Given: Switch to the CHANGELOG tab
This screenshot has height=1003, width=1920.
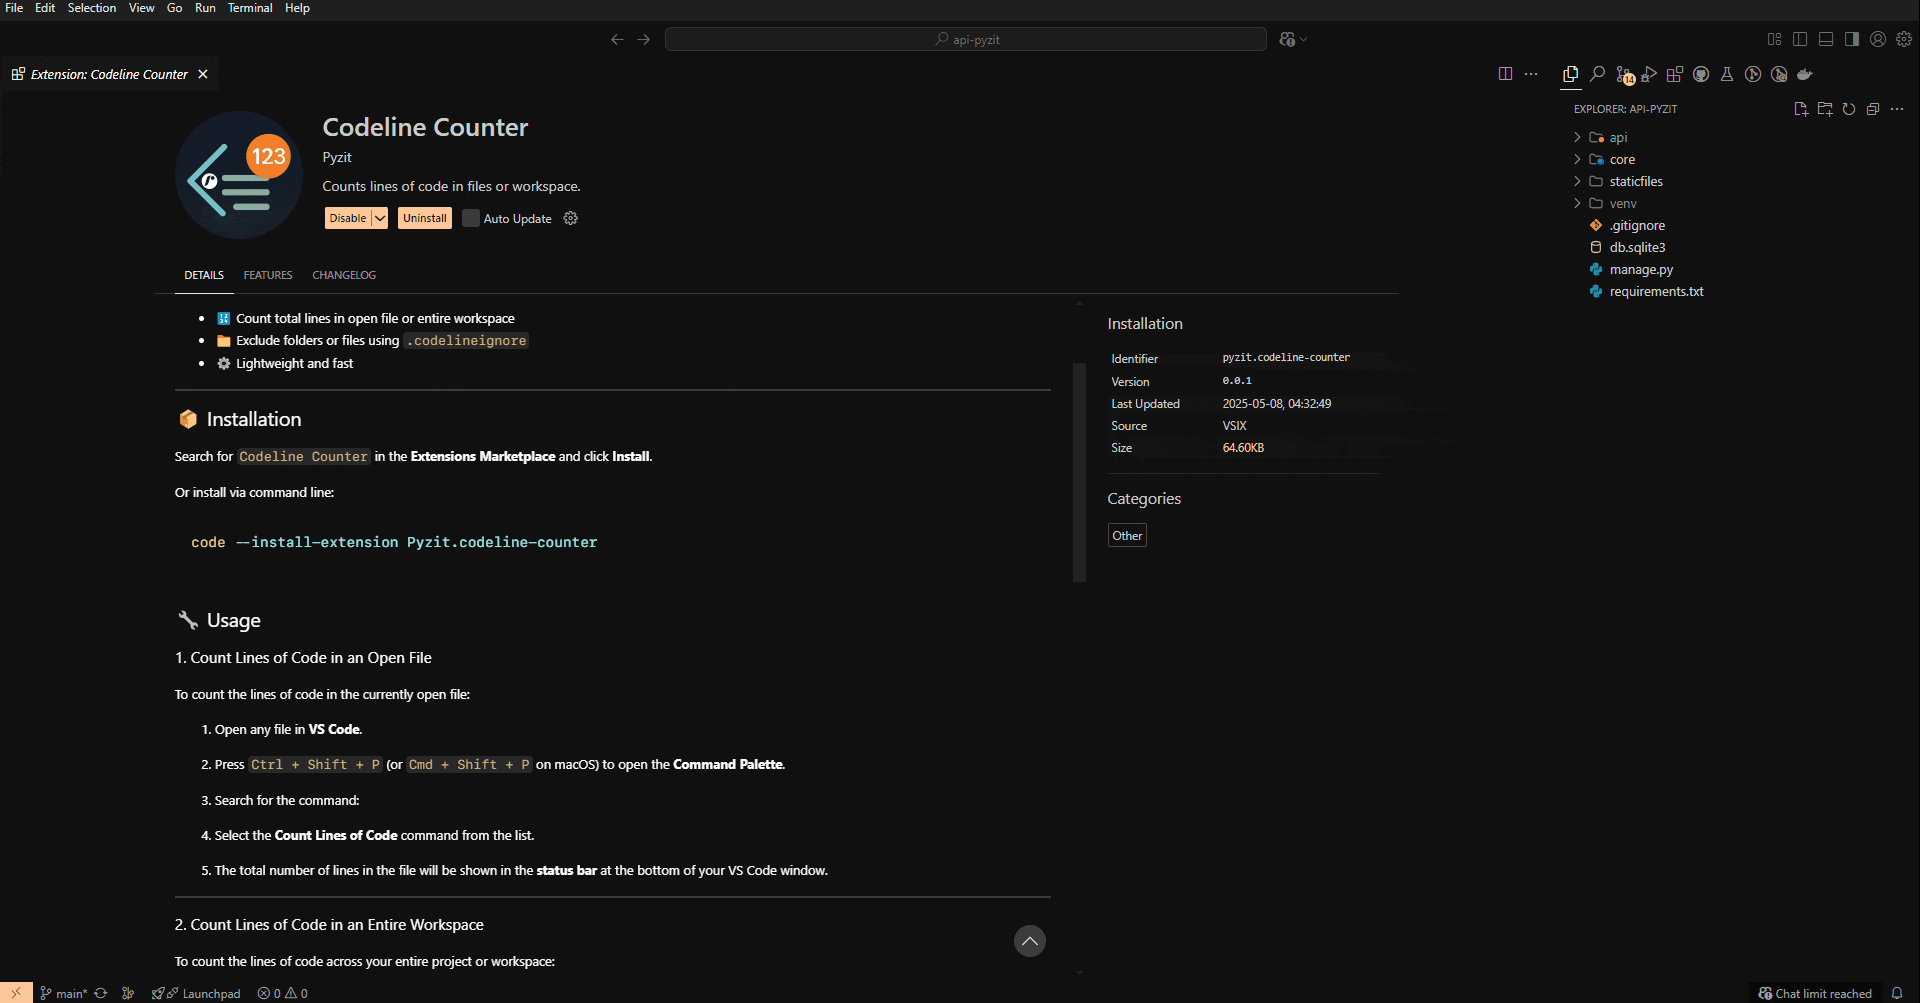Looking at the screenshot, I should [x=344, y=275].
